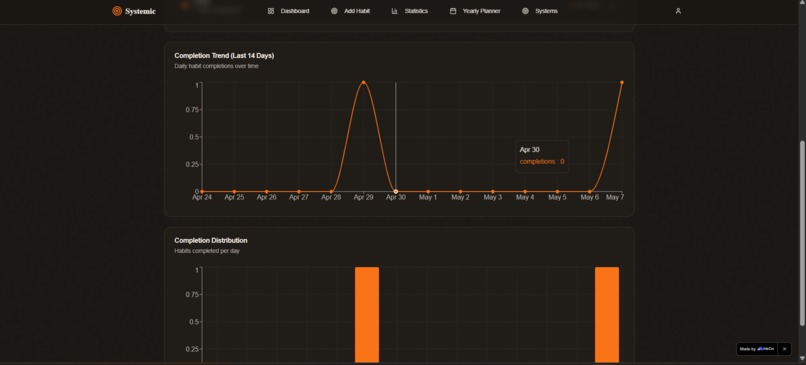This screenshot has height=365, width=806.
Task: Click the Completion Distribution heading
Action: click(x=211, y=240)
